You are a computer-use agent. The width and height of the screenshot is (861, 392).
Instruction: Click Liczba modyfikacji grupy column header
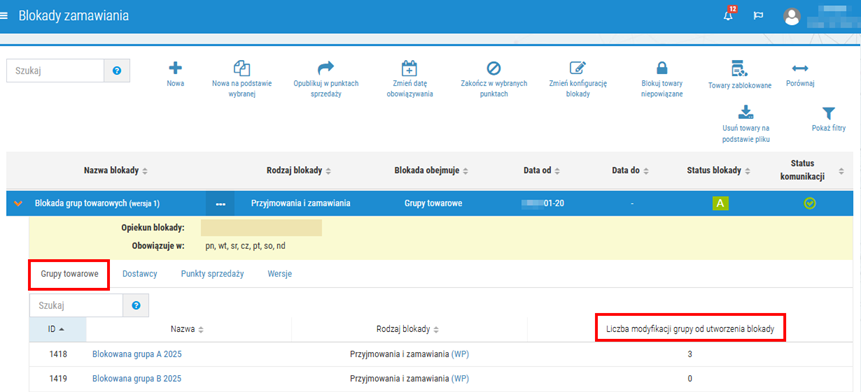click(x=691, y=329)
